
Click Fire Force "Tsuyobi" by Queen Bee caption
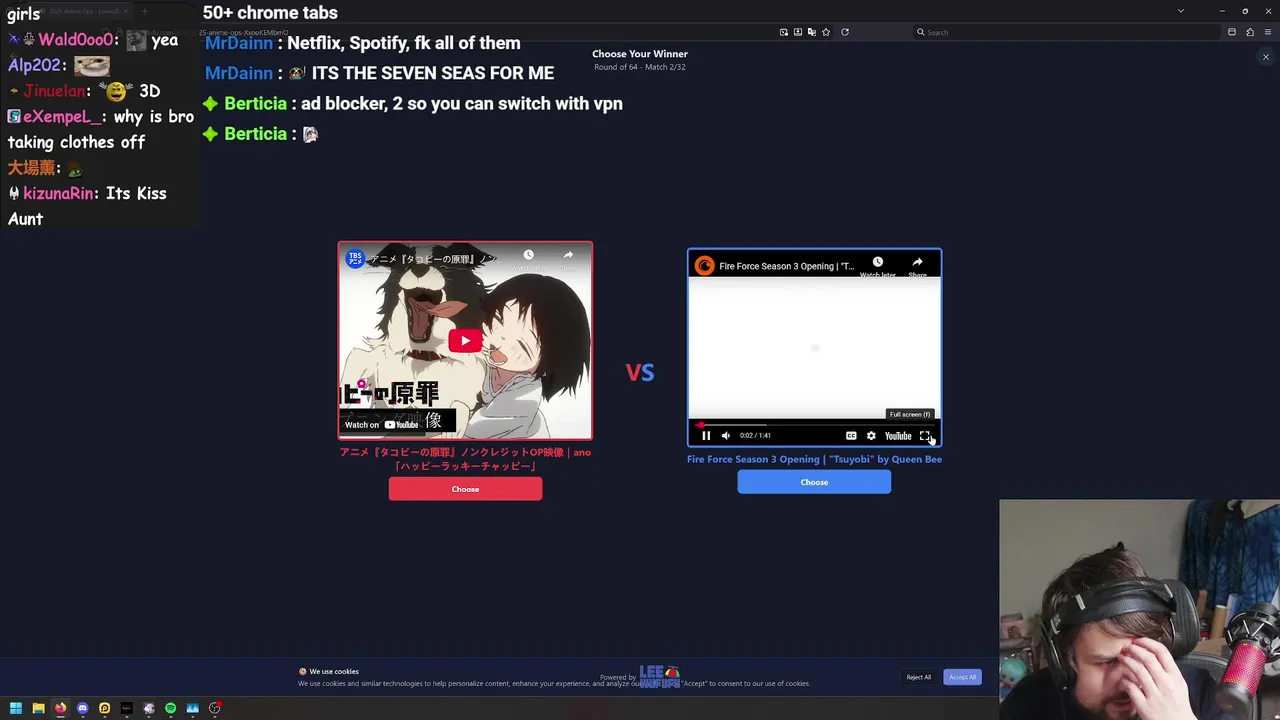(814, 459)
